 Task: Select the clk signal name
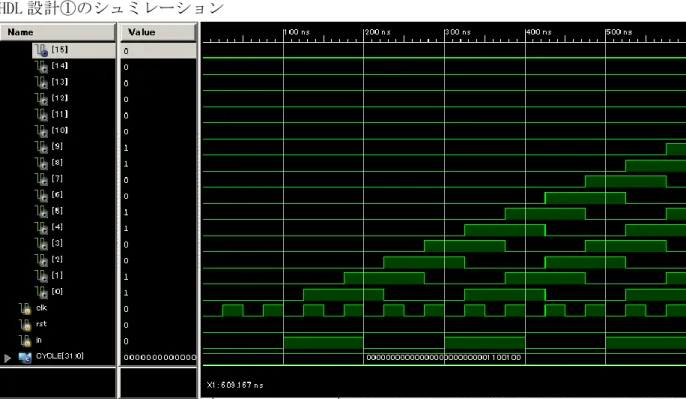42,308
